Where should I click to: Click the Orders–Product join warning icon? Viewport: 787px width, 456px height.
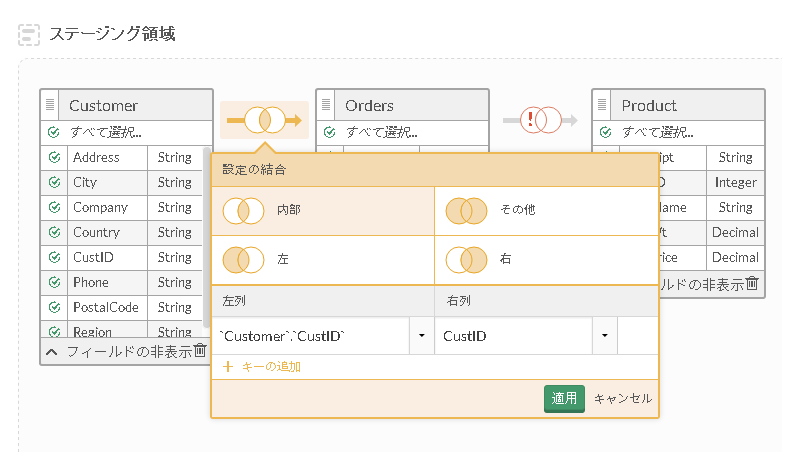[540, 121]
